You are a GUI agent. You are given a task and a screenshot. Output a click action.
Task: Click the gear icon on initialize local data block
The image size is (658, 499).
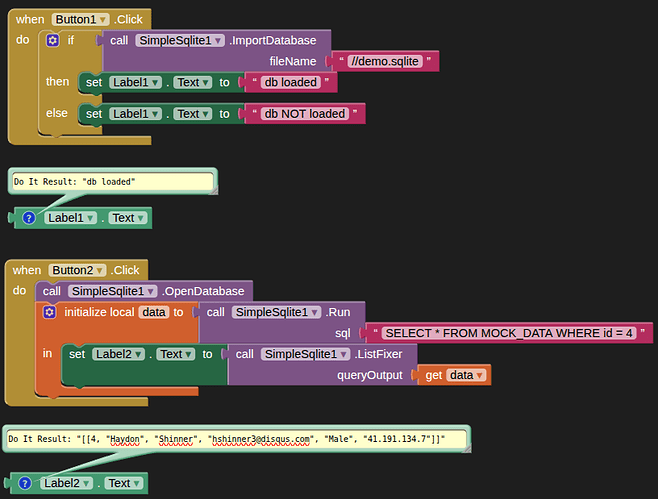(x=50, y=312)
